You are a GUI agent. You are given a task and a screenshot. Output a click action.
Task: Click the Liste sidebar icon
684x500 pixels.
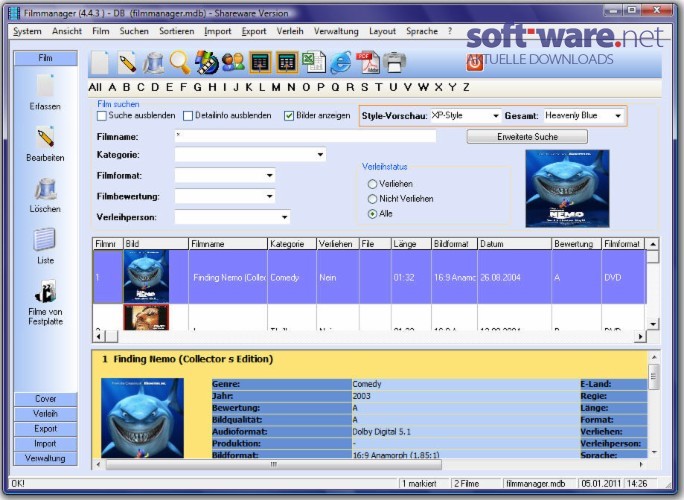tap(44, 239)
